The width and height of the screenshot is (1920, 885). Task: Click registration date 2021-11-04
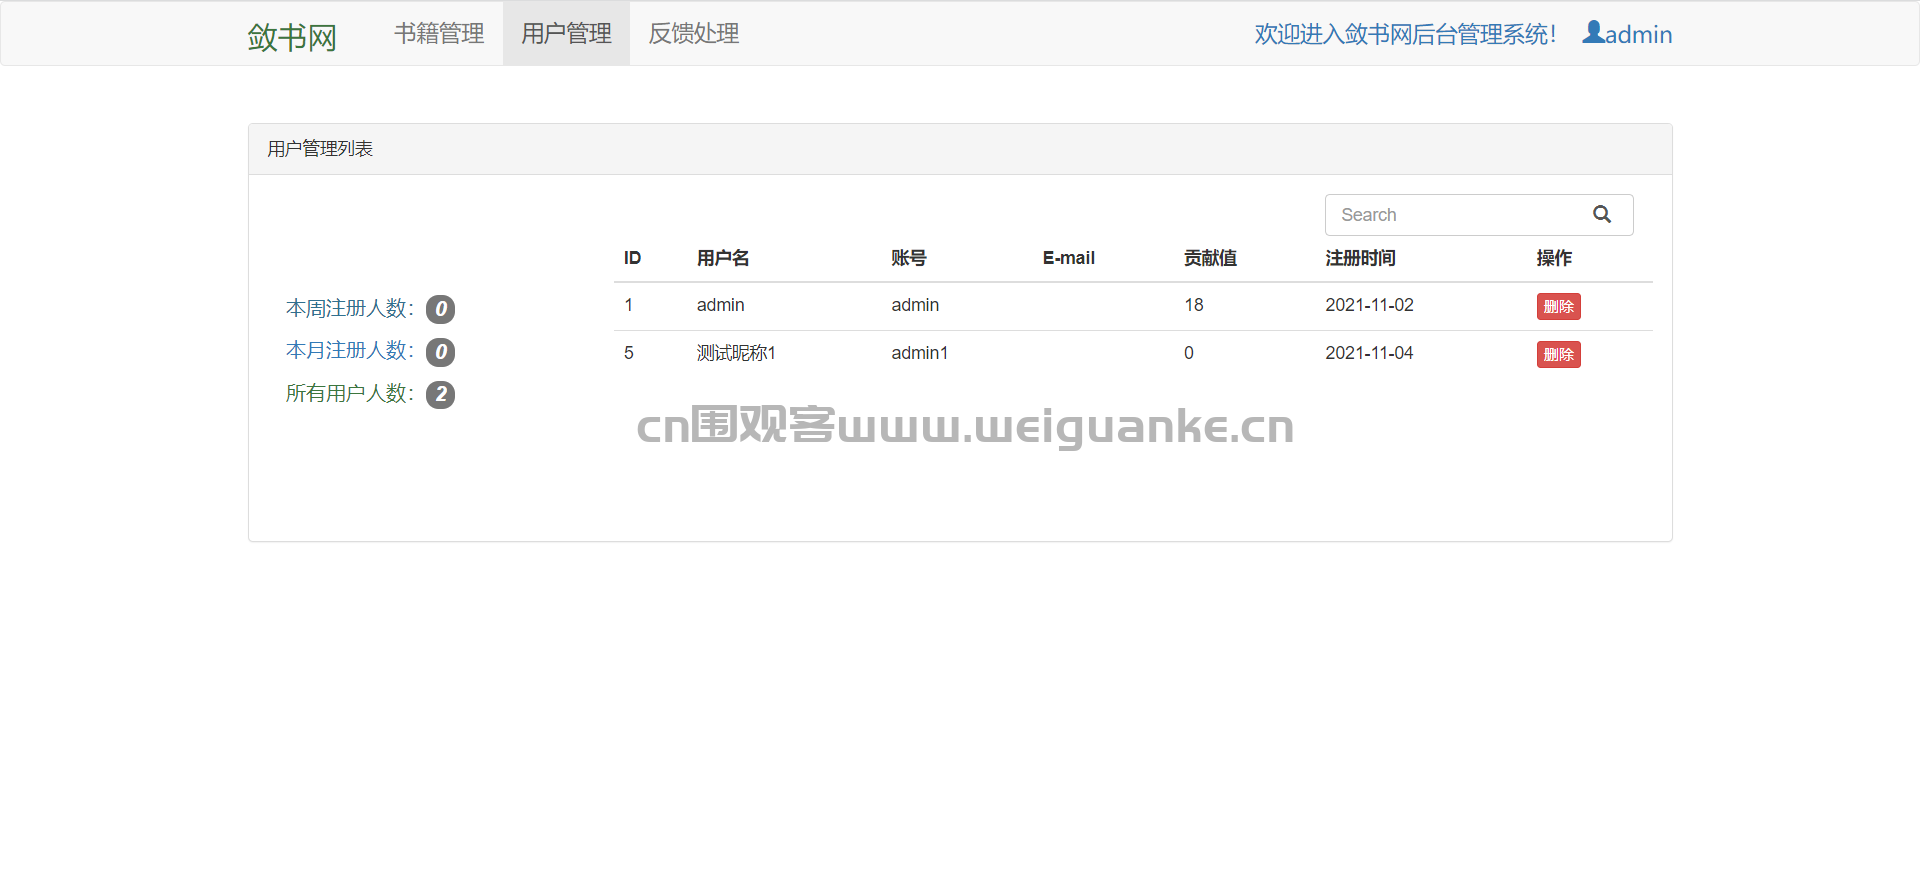click(x=1369, y=353)
